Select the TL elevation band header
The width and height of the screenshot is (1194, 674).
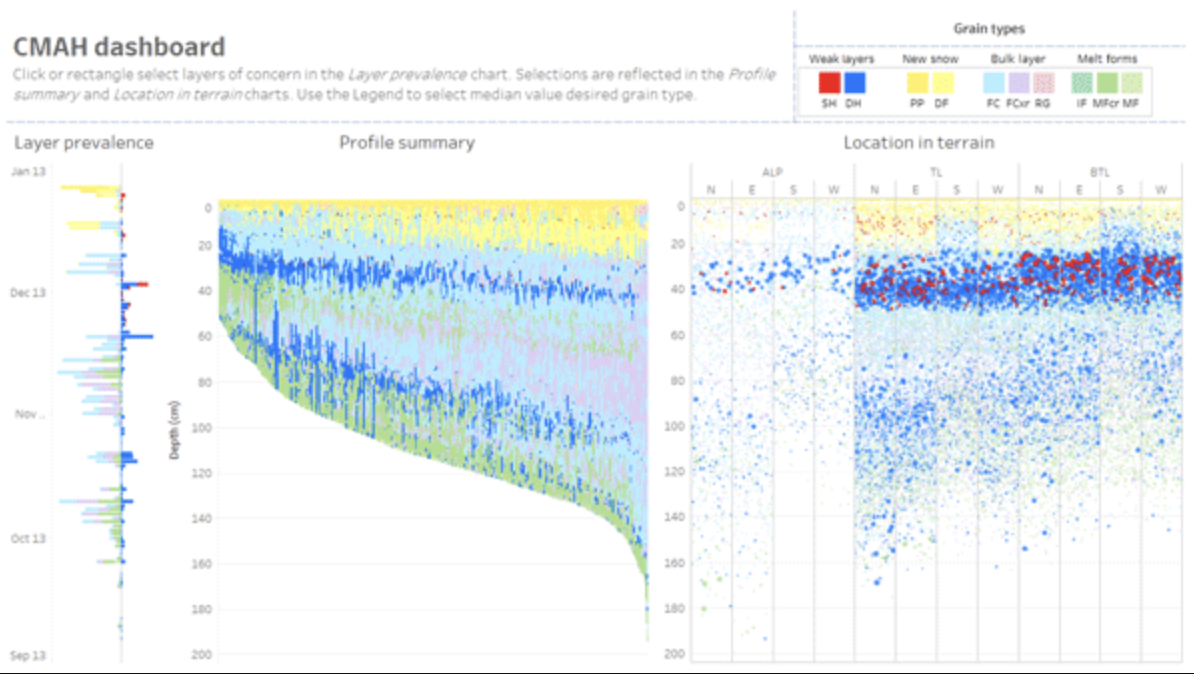tap(936, 172)
